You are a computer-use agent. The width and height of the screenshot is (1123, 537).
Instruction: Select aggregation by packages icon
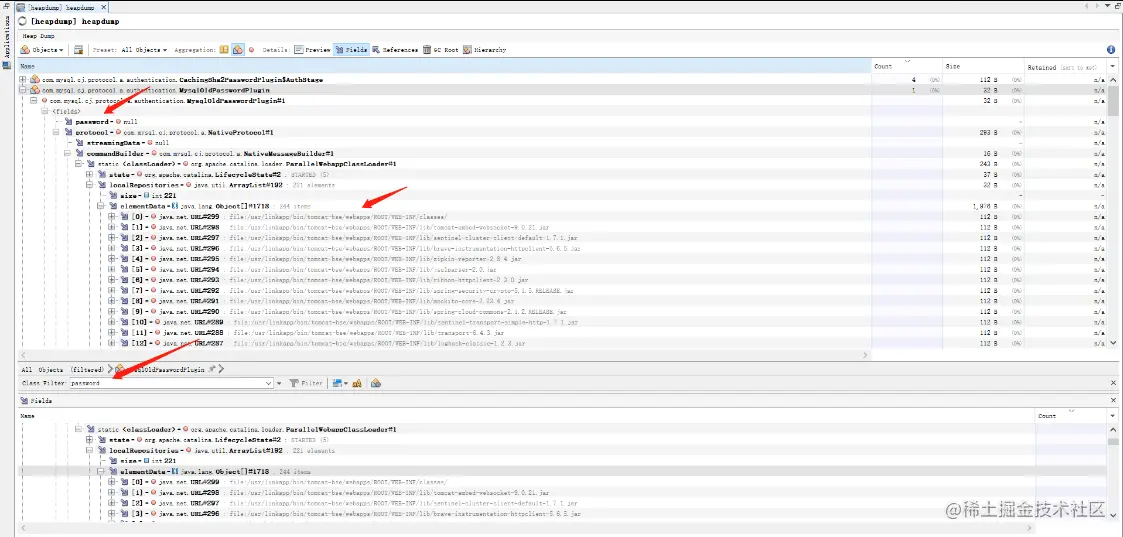[x=223, y=50]
